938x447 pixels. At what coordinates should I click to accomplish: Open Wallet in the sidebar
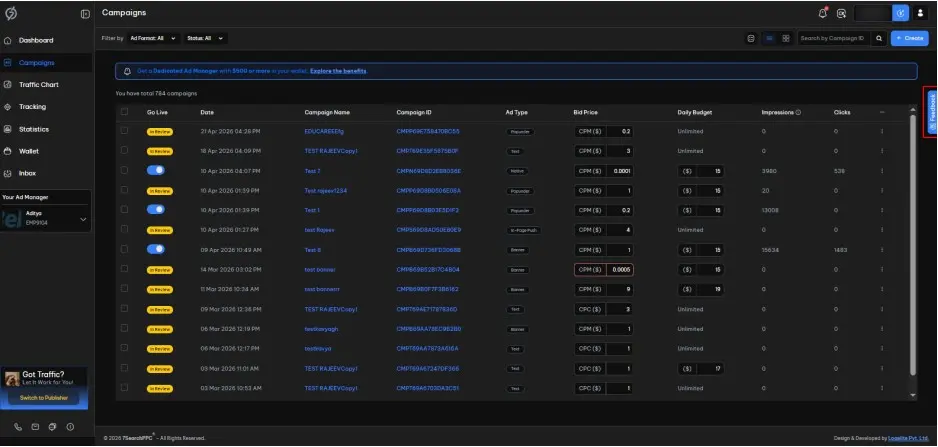click(29, 151)
